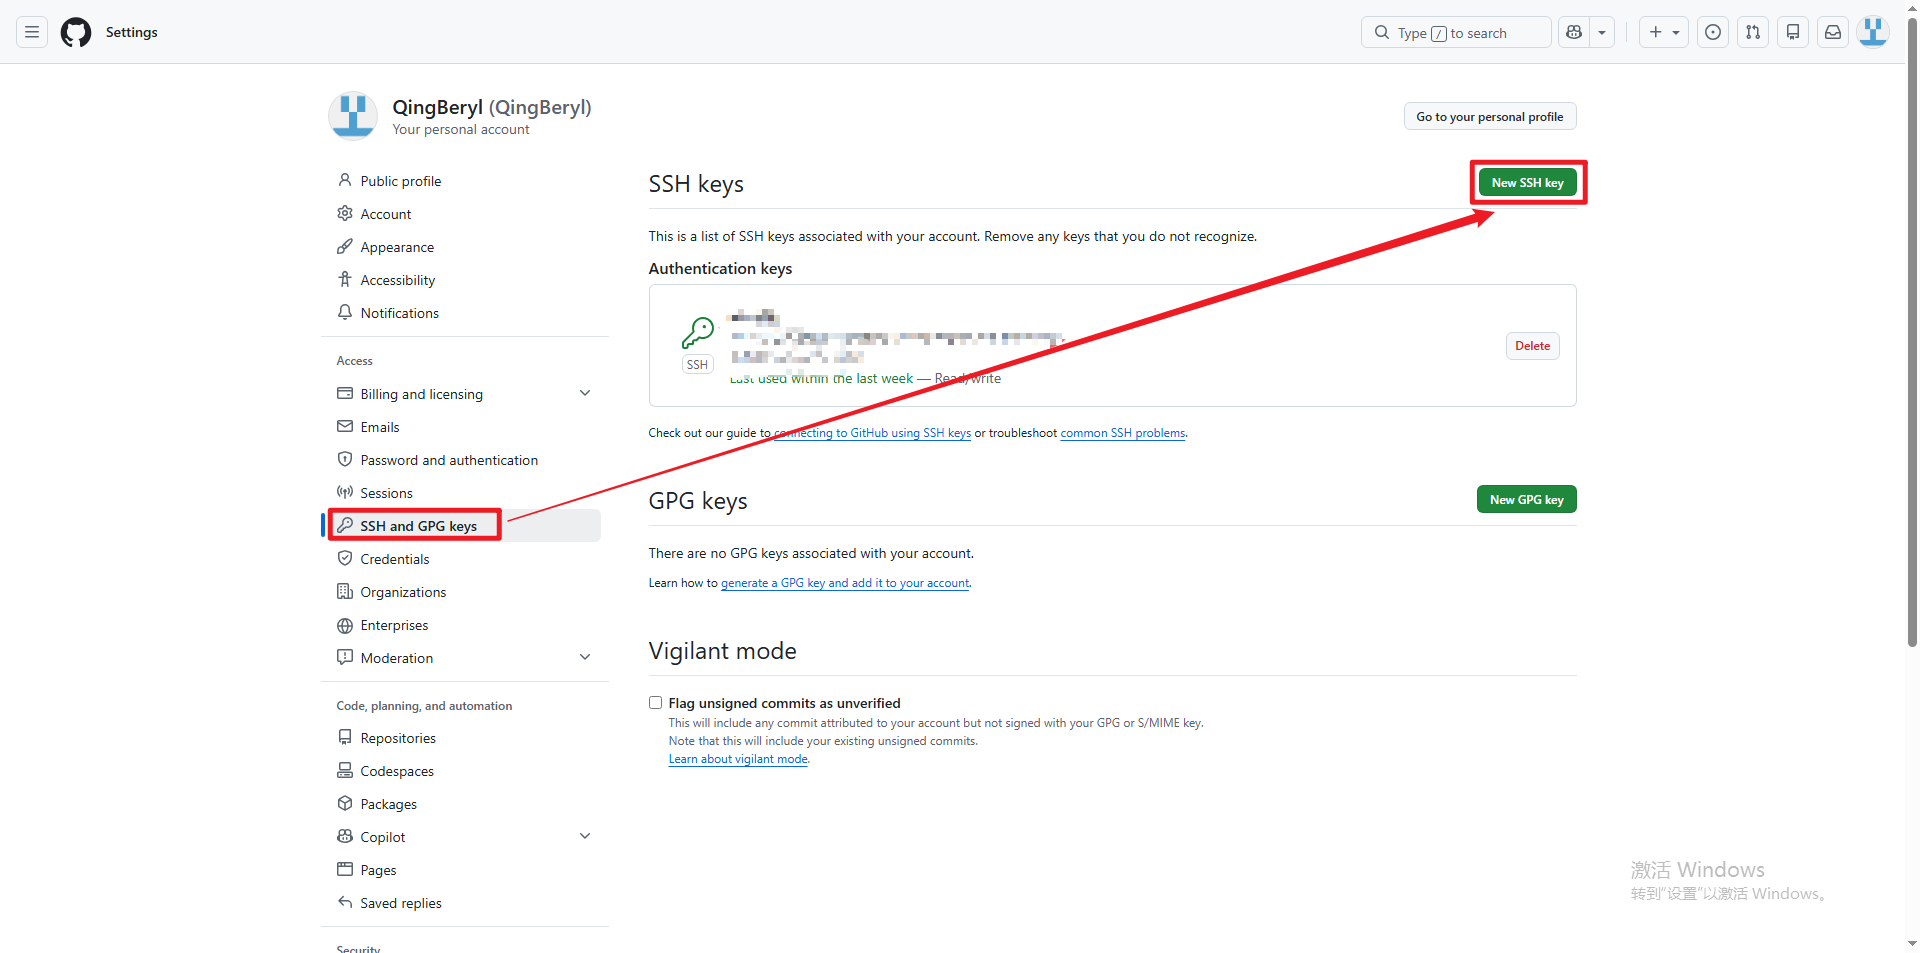Open the notifications inbox icon
The width and height of the screenshot is (1920, 953).
pos(1833,32)
